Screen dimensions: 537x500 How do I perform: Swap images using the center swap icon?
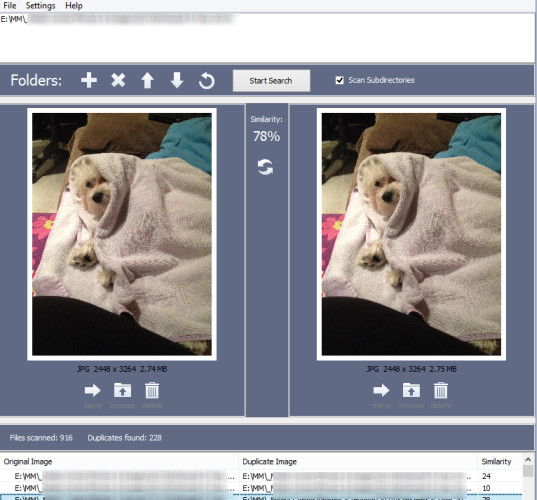[x=265, y=167]
